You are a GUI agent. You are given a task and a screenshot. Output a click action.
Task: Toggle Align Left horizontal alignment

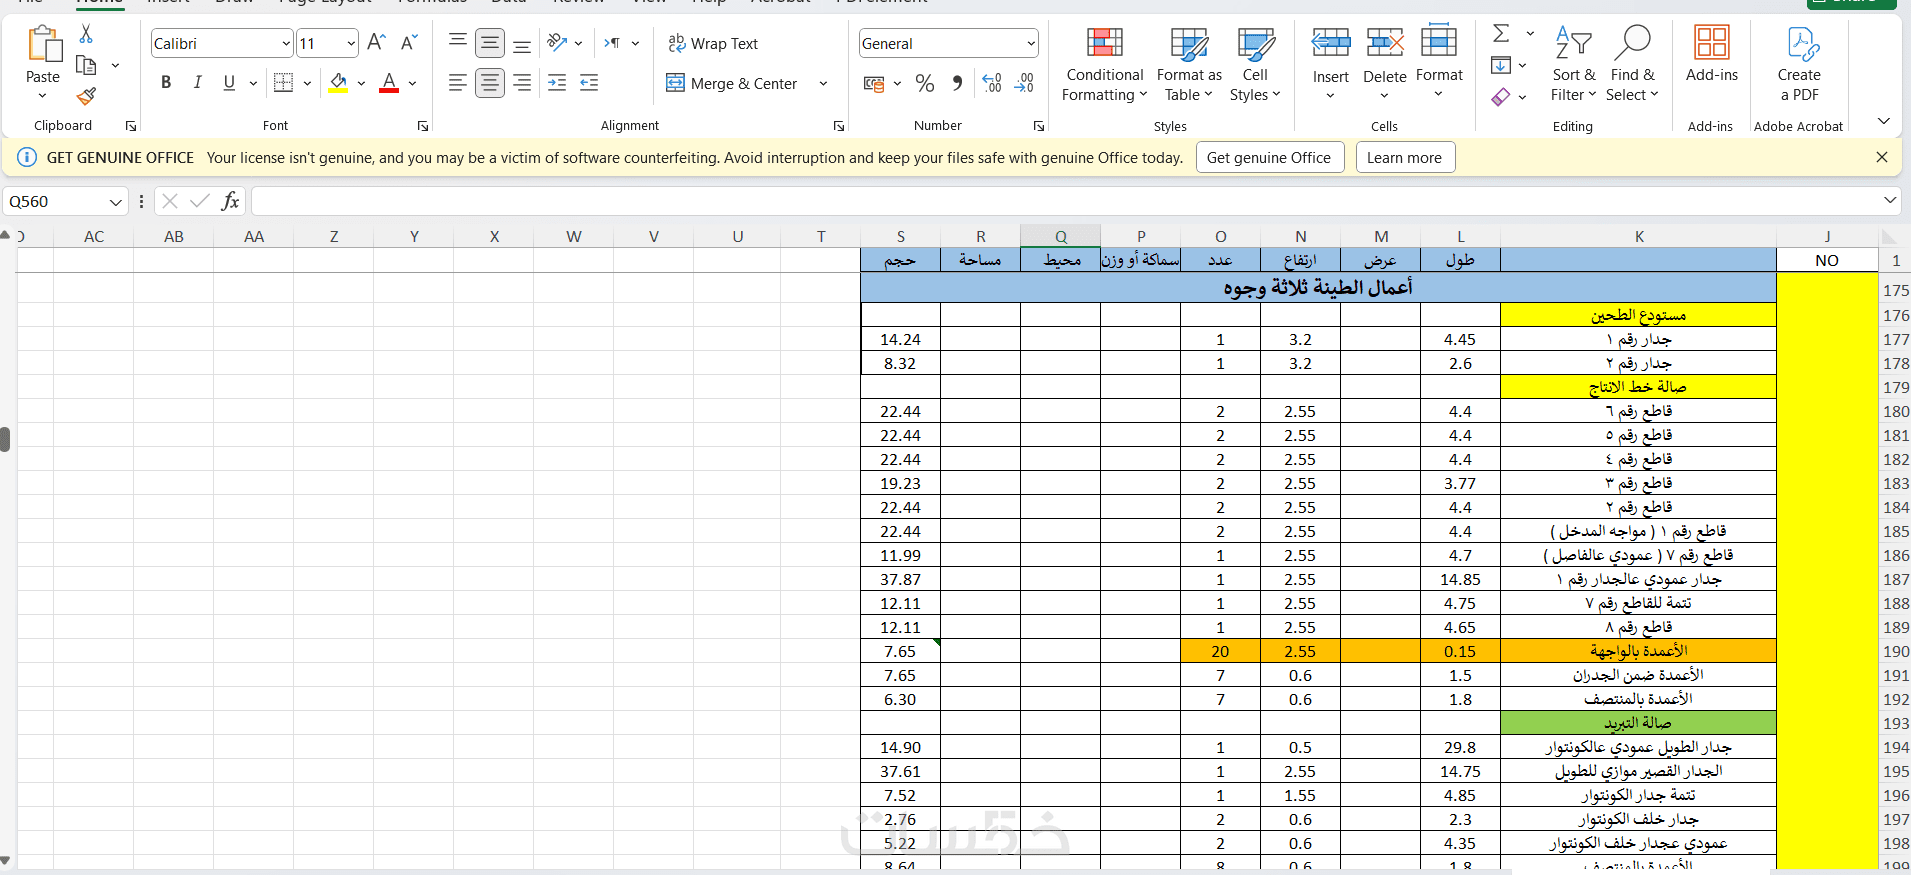pos(458,83)
